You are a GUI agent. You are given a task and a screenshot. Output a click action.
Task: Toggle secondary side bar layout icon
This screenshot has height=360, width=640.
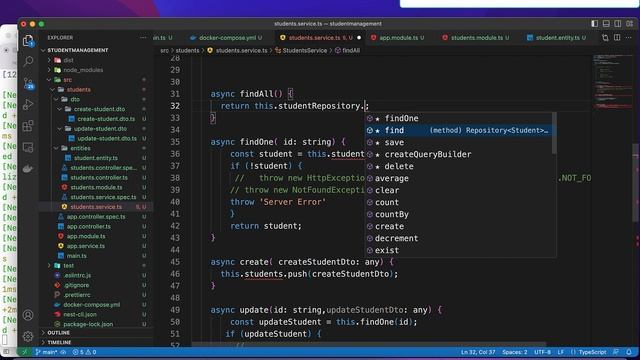pyautogui.click(x=618, y=24)
